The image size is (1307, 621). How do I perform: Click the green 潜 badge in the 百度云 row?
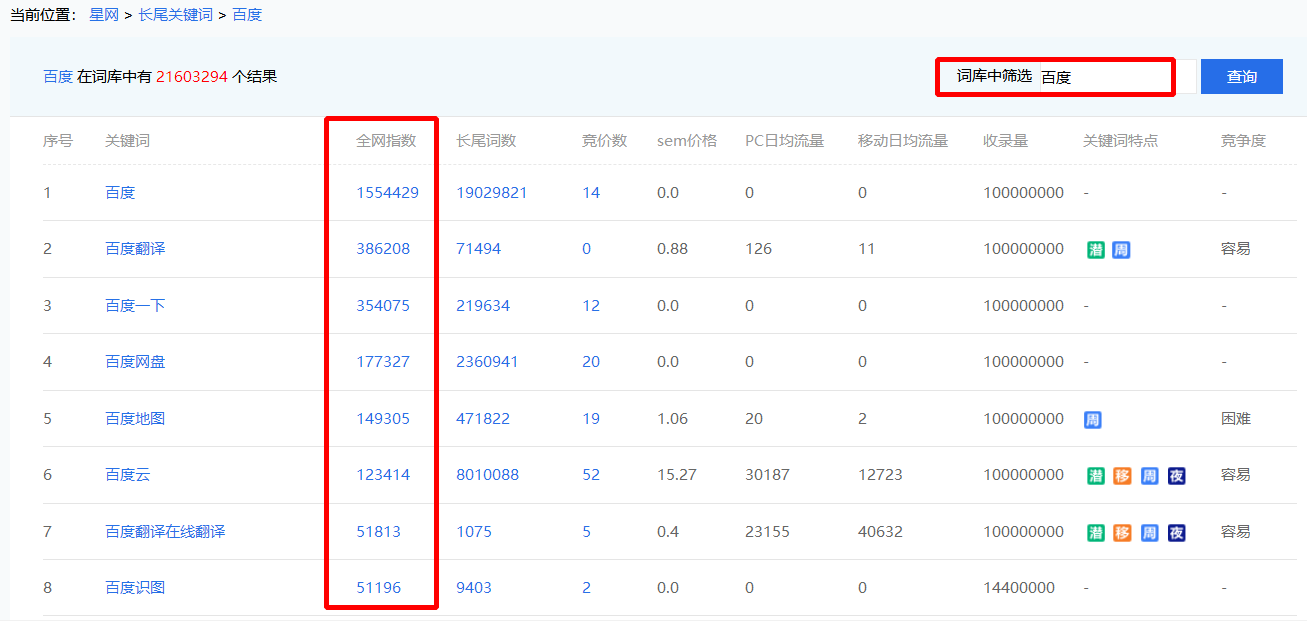[x=1096, y=476]
